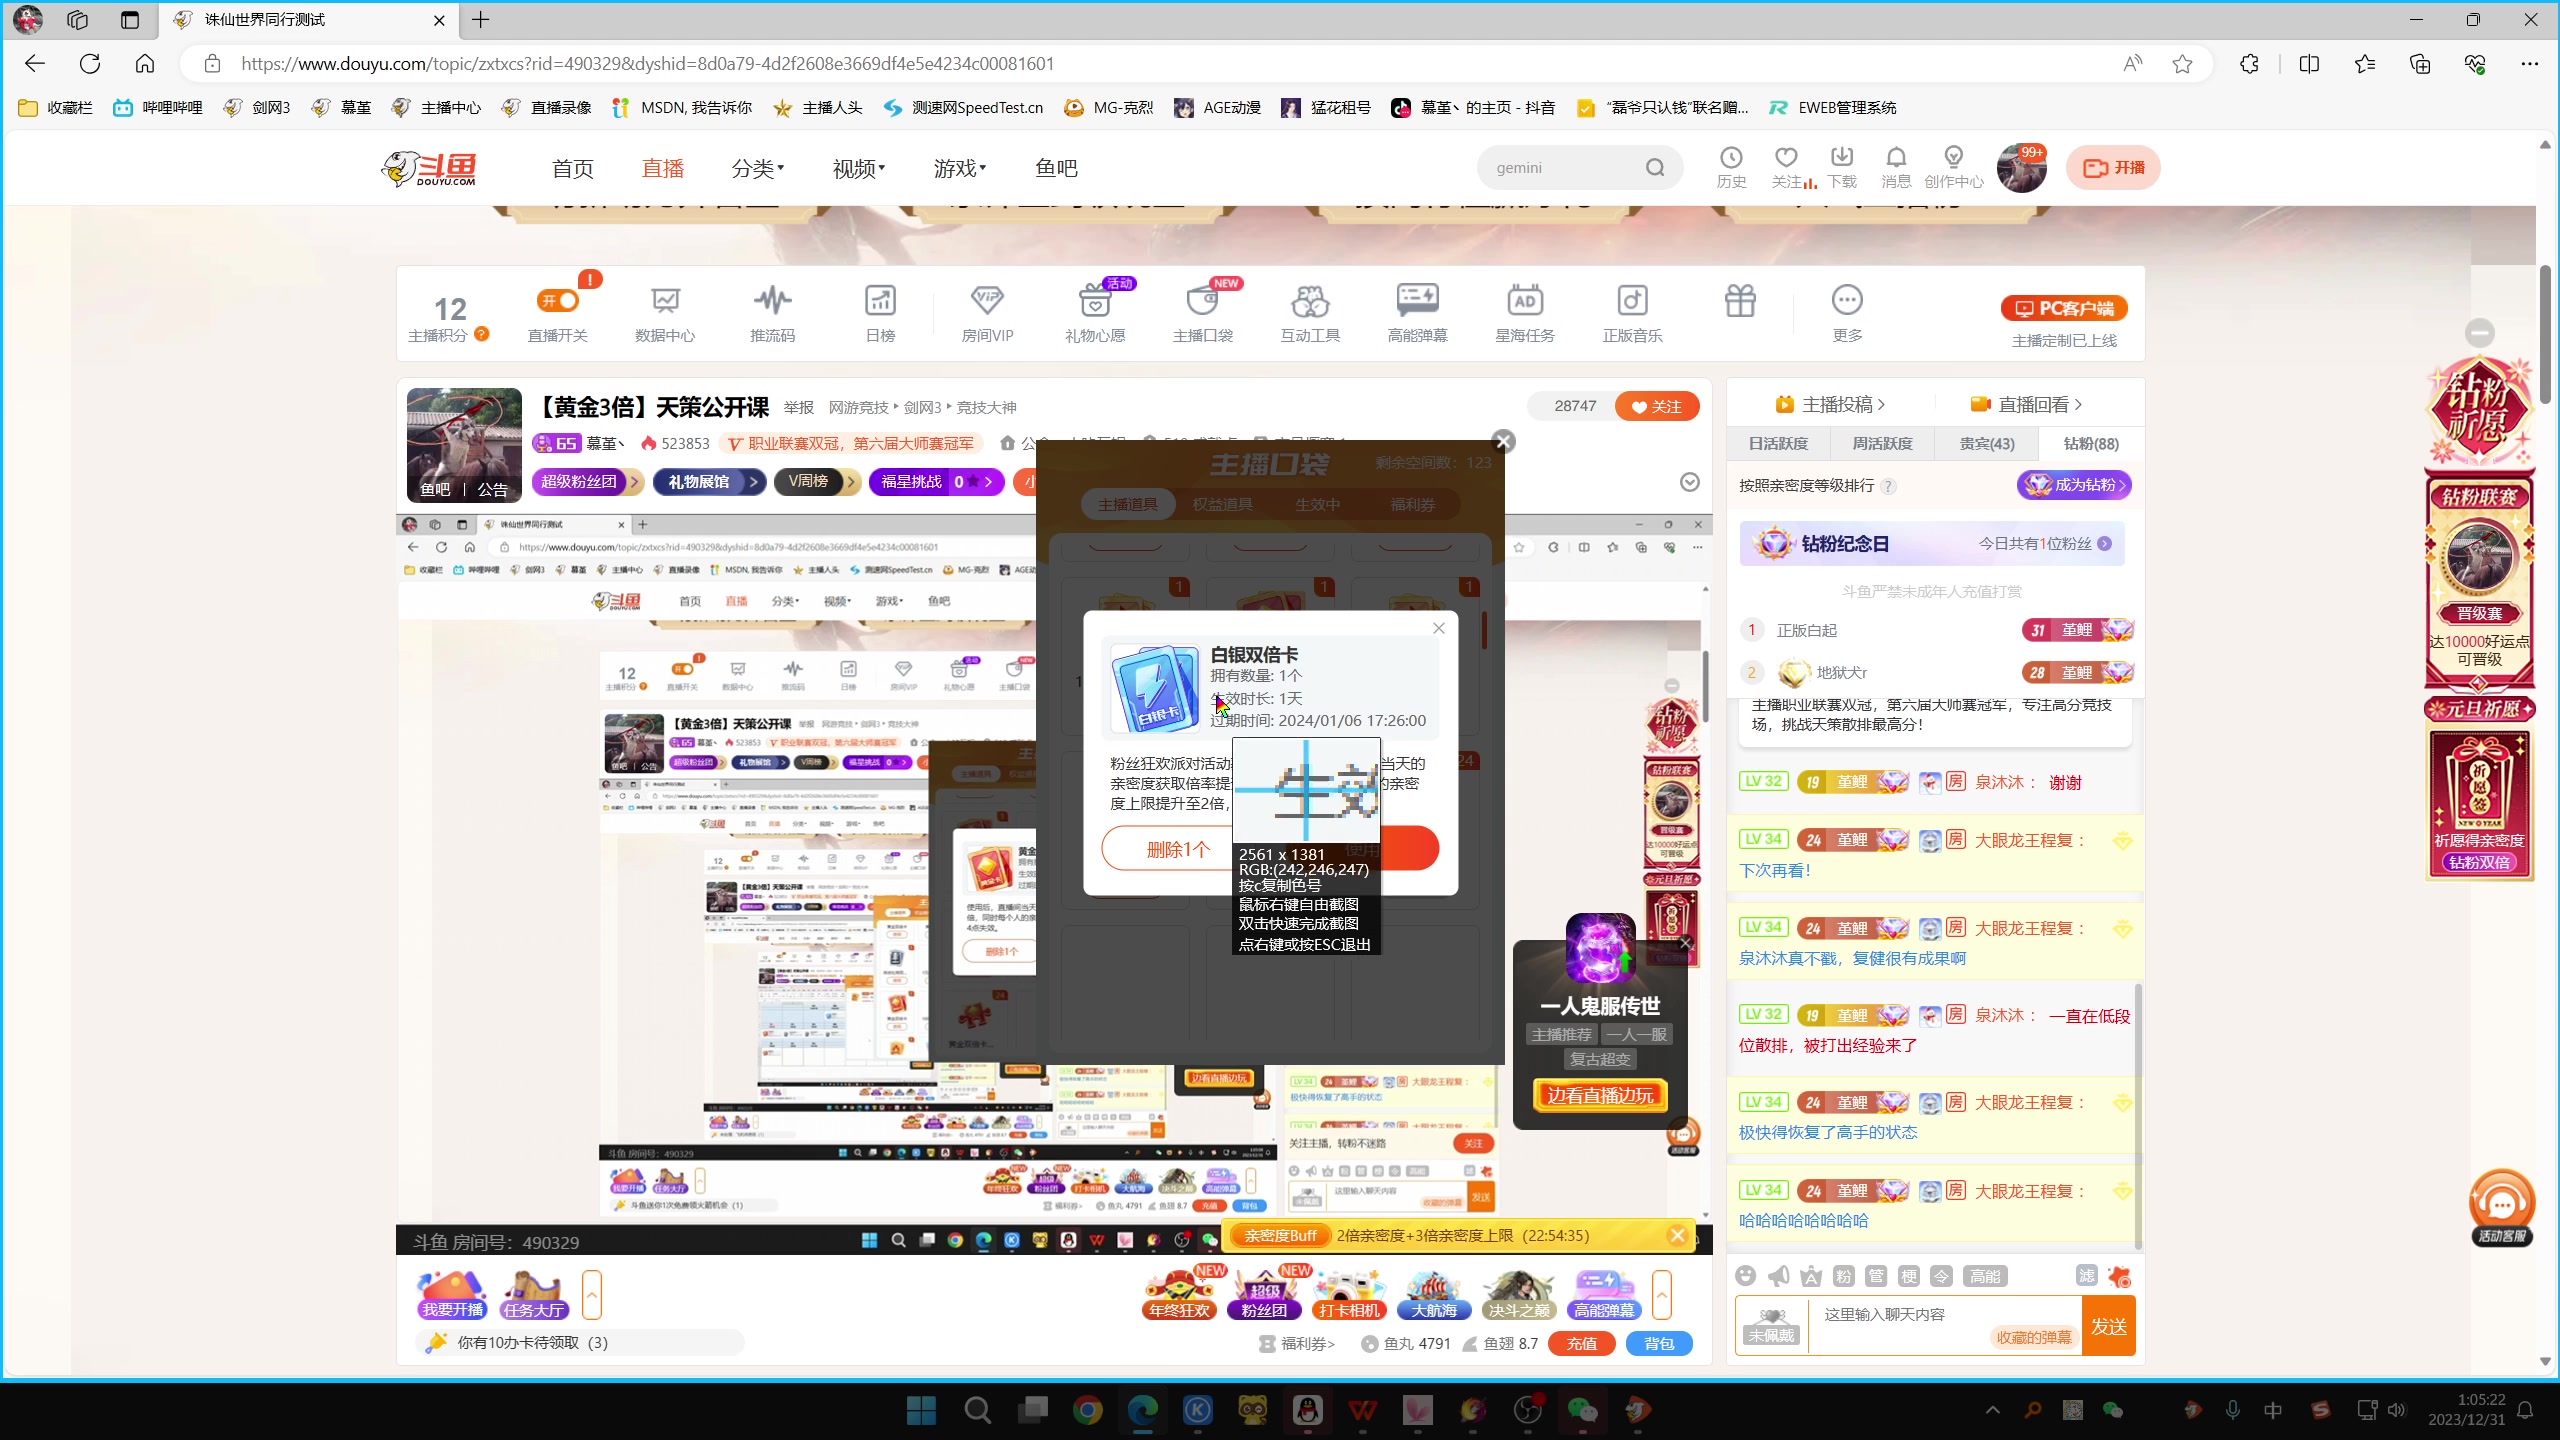Select the 直播 live menu item
The width and height of the screenshot is (2560, 1440).
663,168
